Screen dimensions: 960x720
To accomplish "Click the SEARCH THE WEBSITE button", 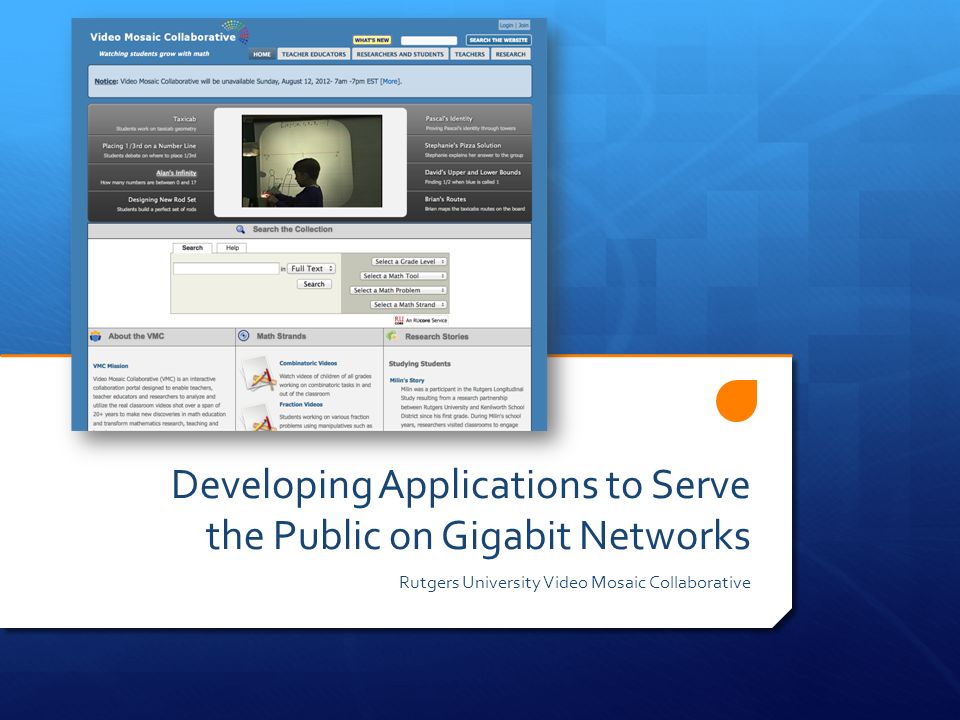I will [498, 40].
